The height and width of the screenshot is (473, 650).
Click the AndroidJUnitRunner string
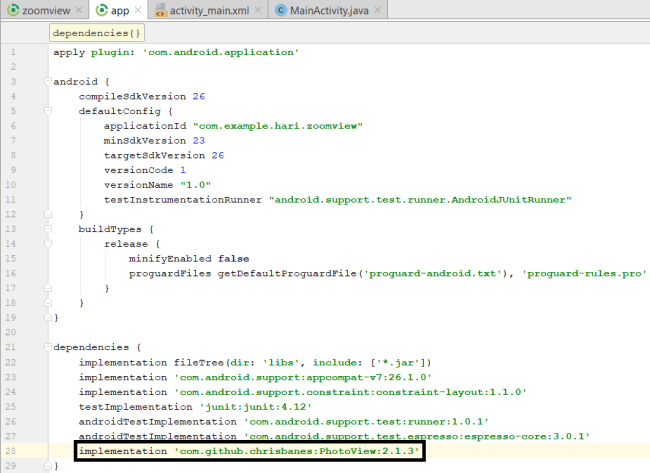[x=420, y=200]
